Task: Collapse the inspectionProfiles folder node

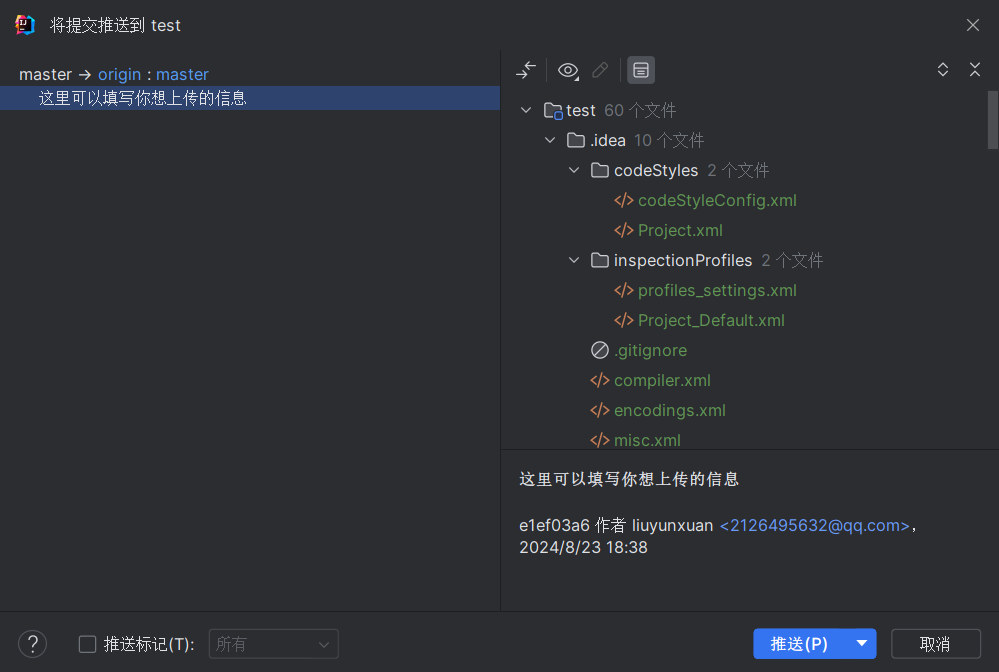Action: tap(574, 260)
